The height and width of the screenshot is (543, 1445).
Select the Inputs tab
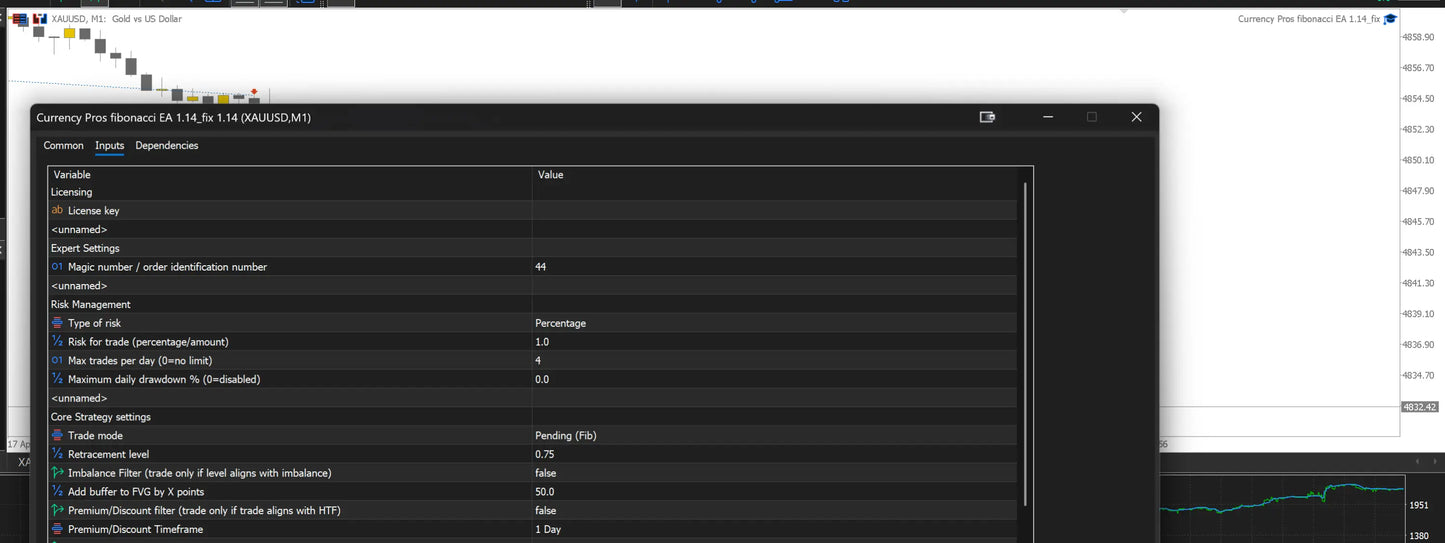[x=110, y=146]
